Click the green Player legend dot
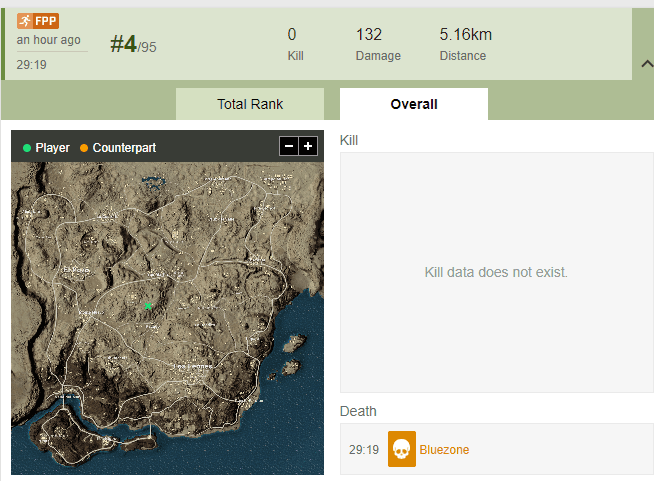This screenshot has width=654, height=481. [27, 148]
